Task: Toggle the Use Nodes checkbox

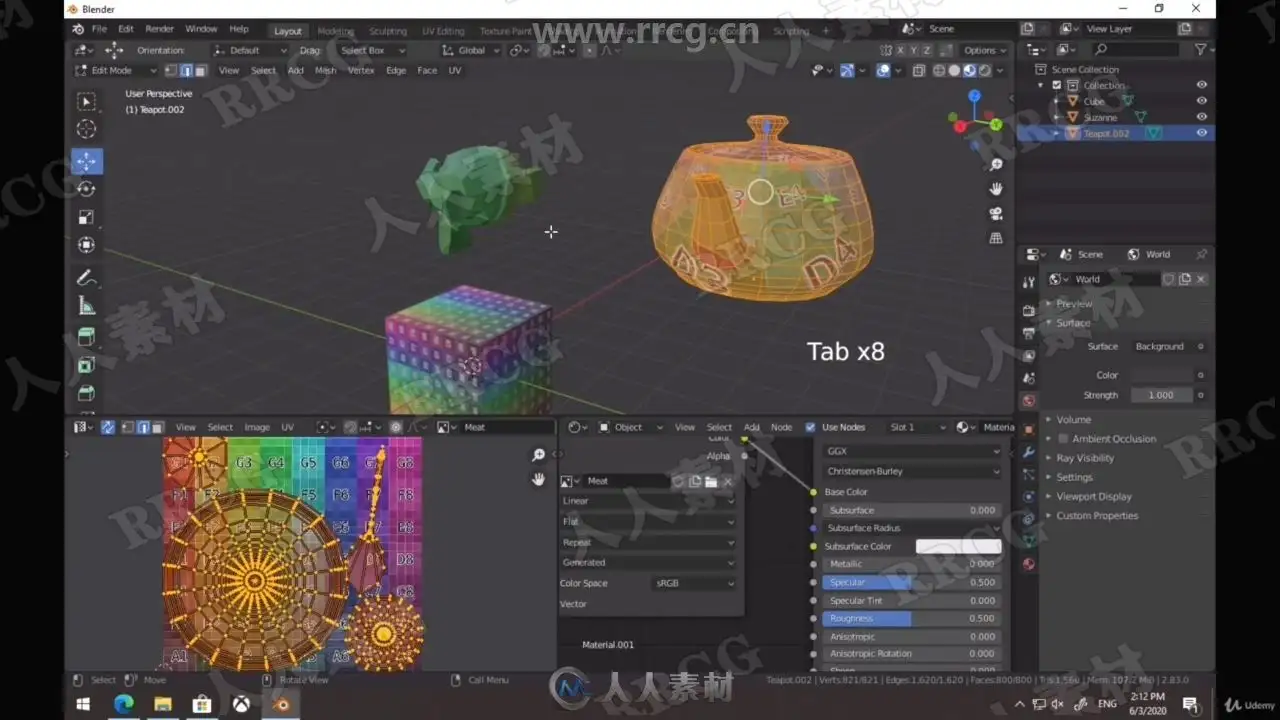Action: tap(811, 427)
